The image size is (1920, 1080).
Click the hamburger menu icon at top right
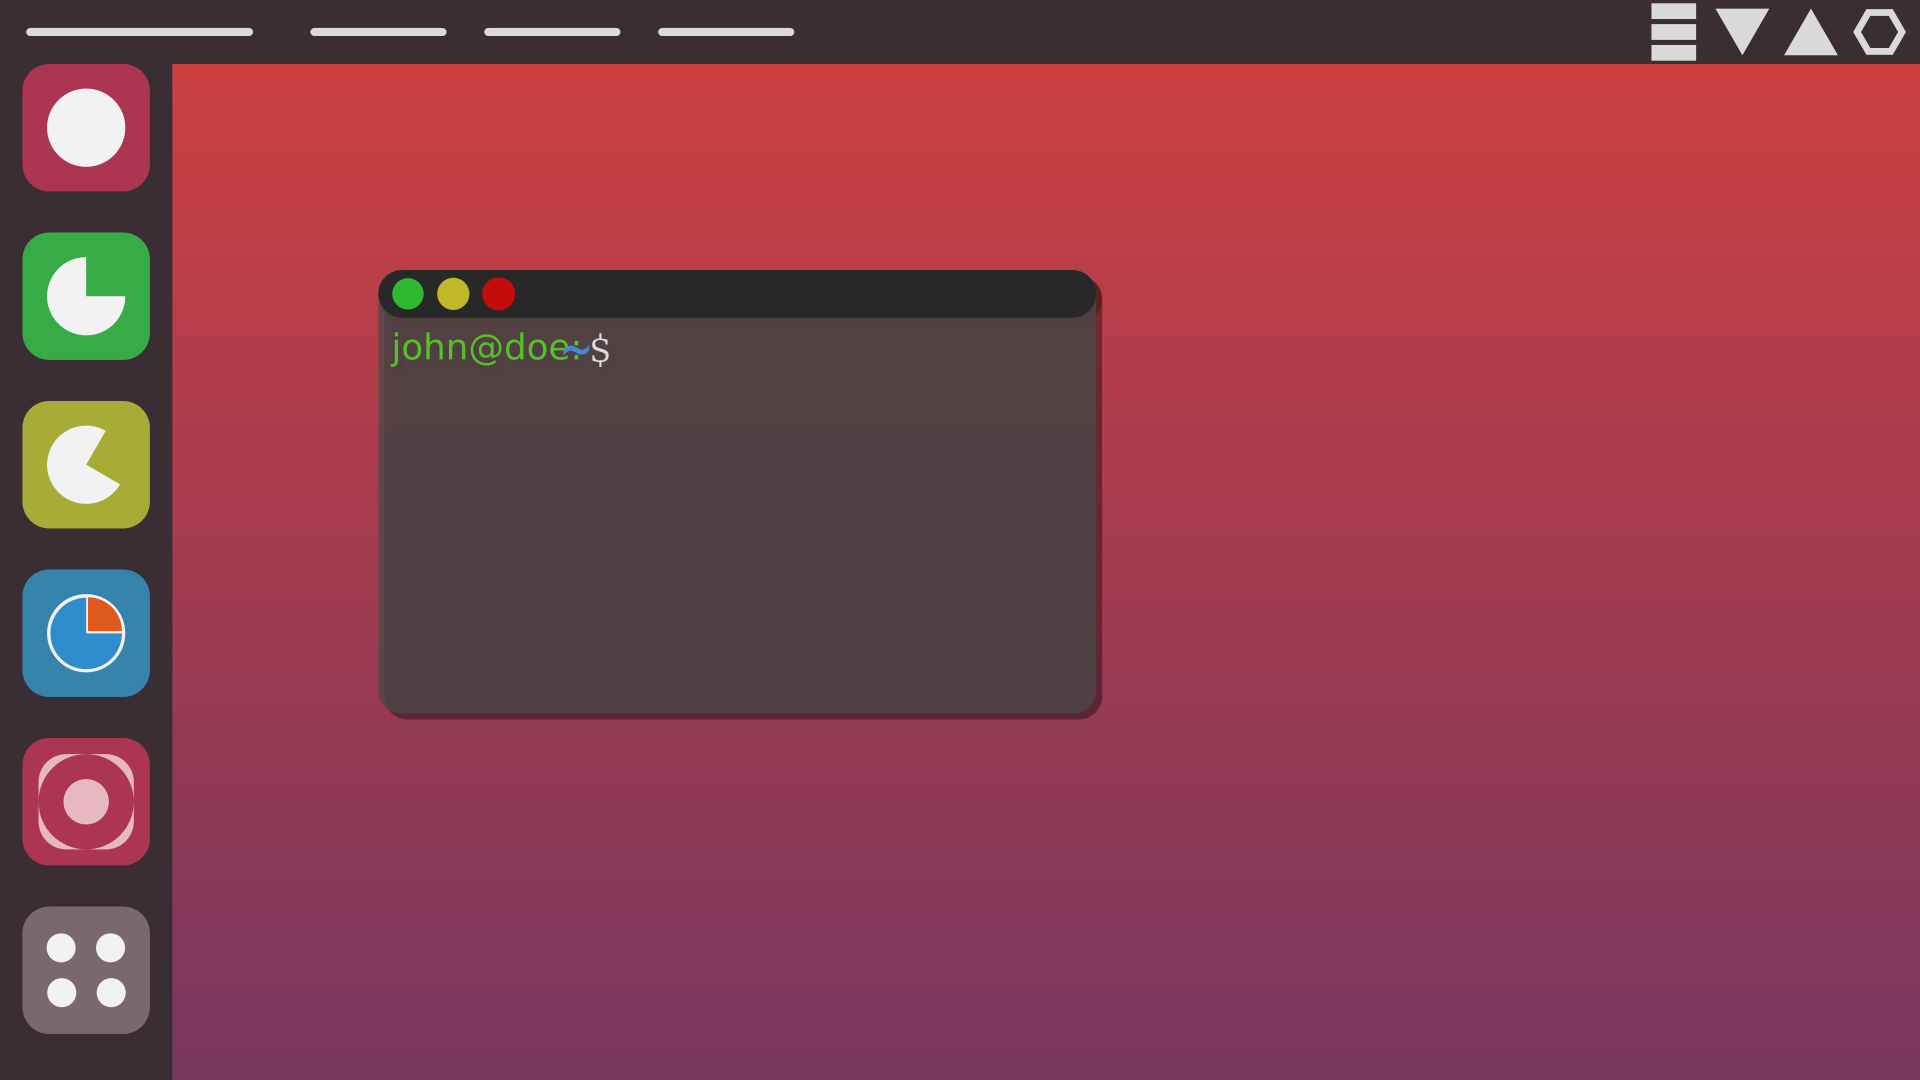pos(1673,32)
